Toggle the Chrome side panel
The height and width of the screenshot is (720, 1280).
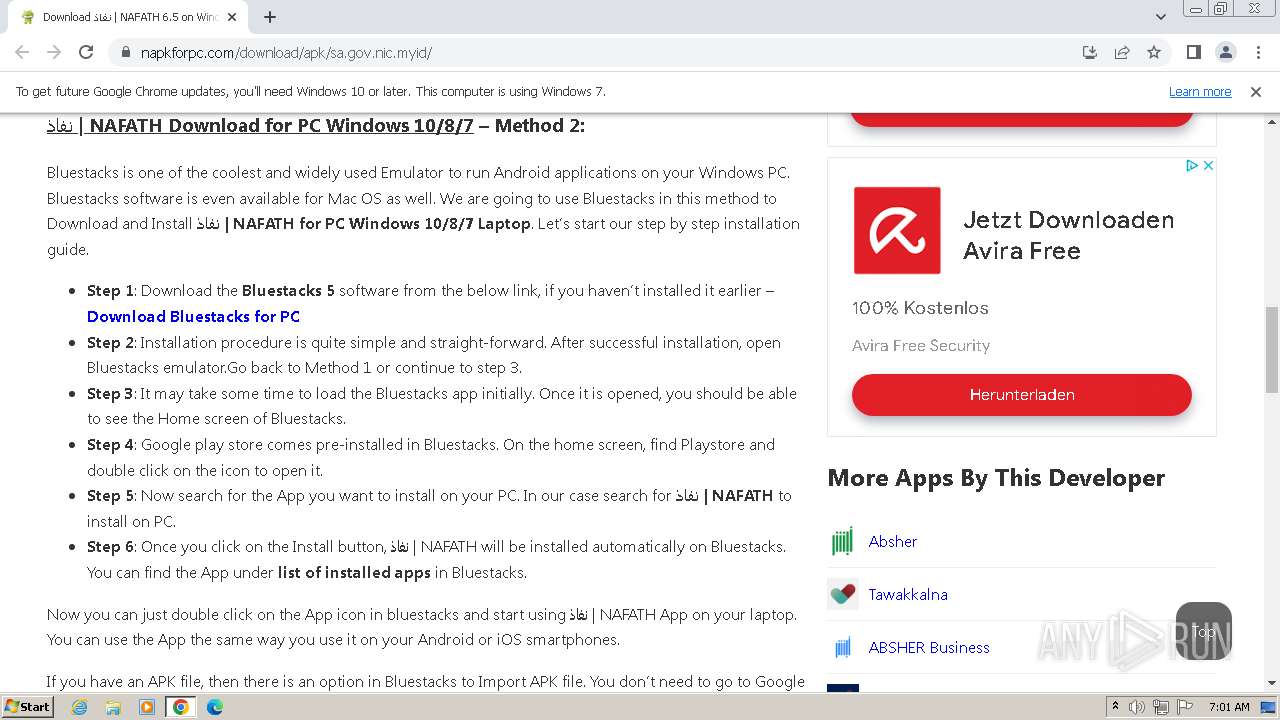[x=1193, y=52]
